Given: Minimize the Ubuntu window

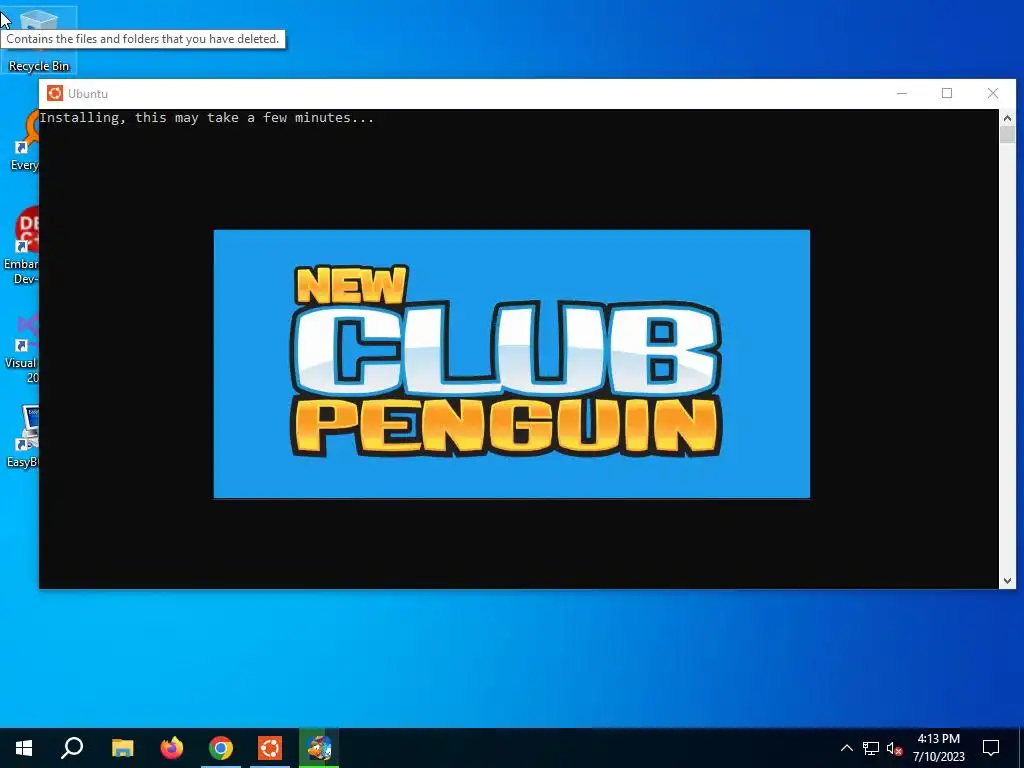Looking at the screenshot, I should (x=902, y=93).
